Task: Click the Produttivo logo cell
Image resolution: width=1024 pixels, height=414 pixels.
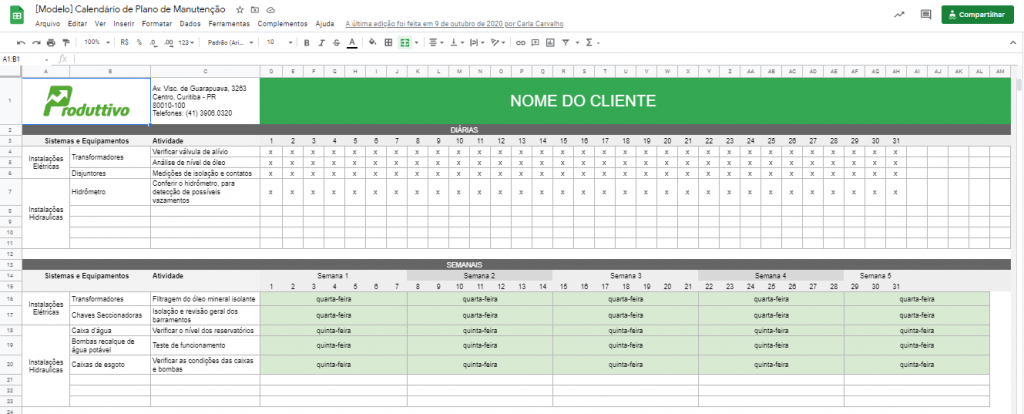Action: pyautogui.click(x=86, y=101)
